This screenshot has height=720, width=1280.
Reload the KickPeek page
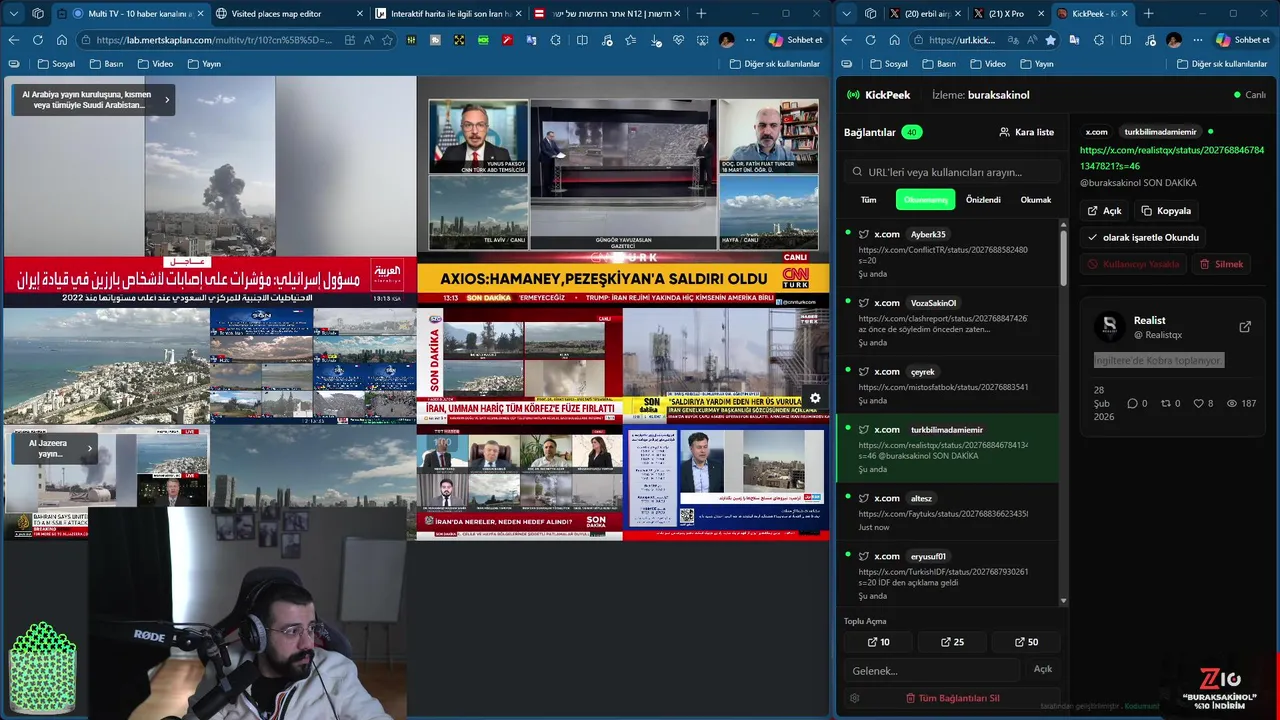pos(870,40)
